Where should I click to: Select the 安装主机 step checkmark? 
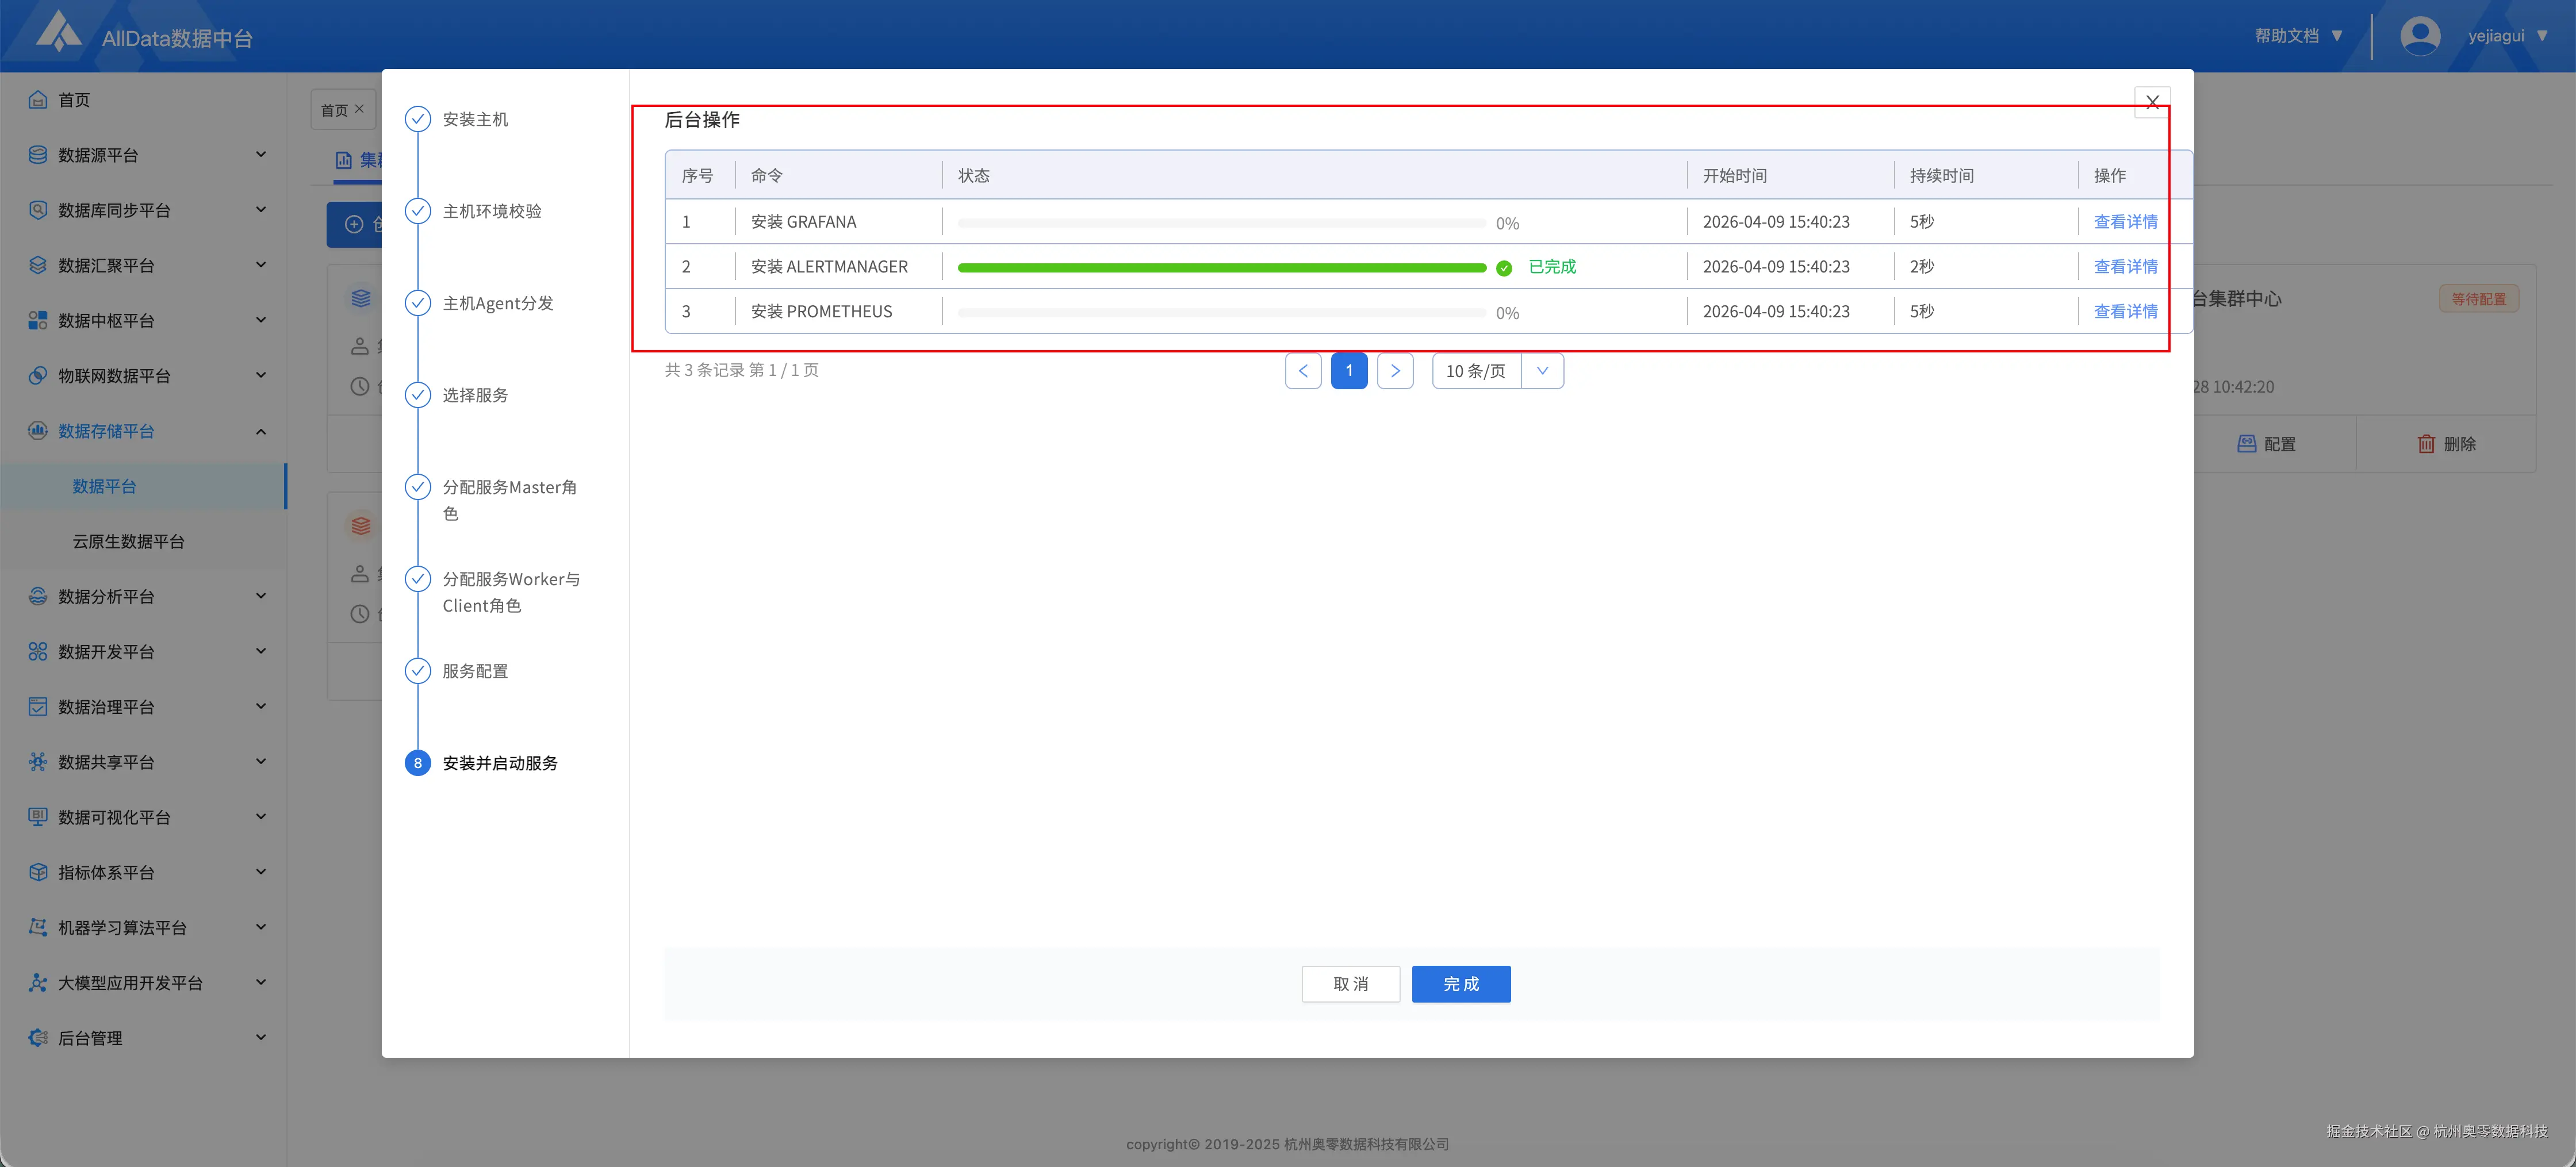[x=417, y=119]
